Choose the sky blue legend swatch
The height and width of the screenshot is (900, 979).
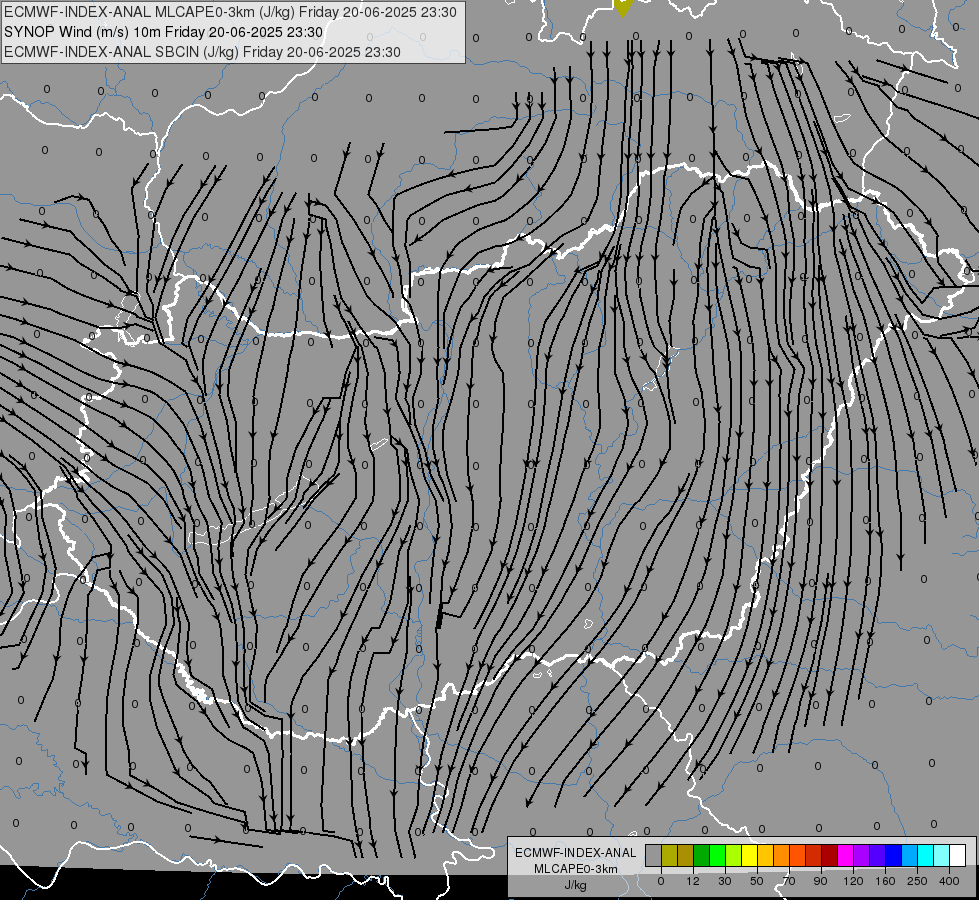pyautogui.click(x=910, y=855)
